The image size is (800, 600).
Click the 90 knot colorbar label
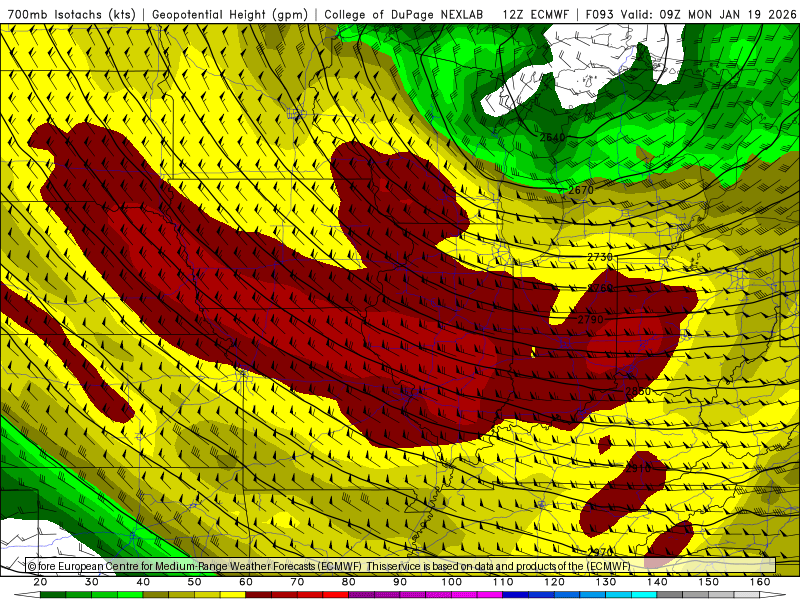pos(400,582)
